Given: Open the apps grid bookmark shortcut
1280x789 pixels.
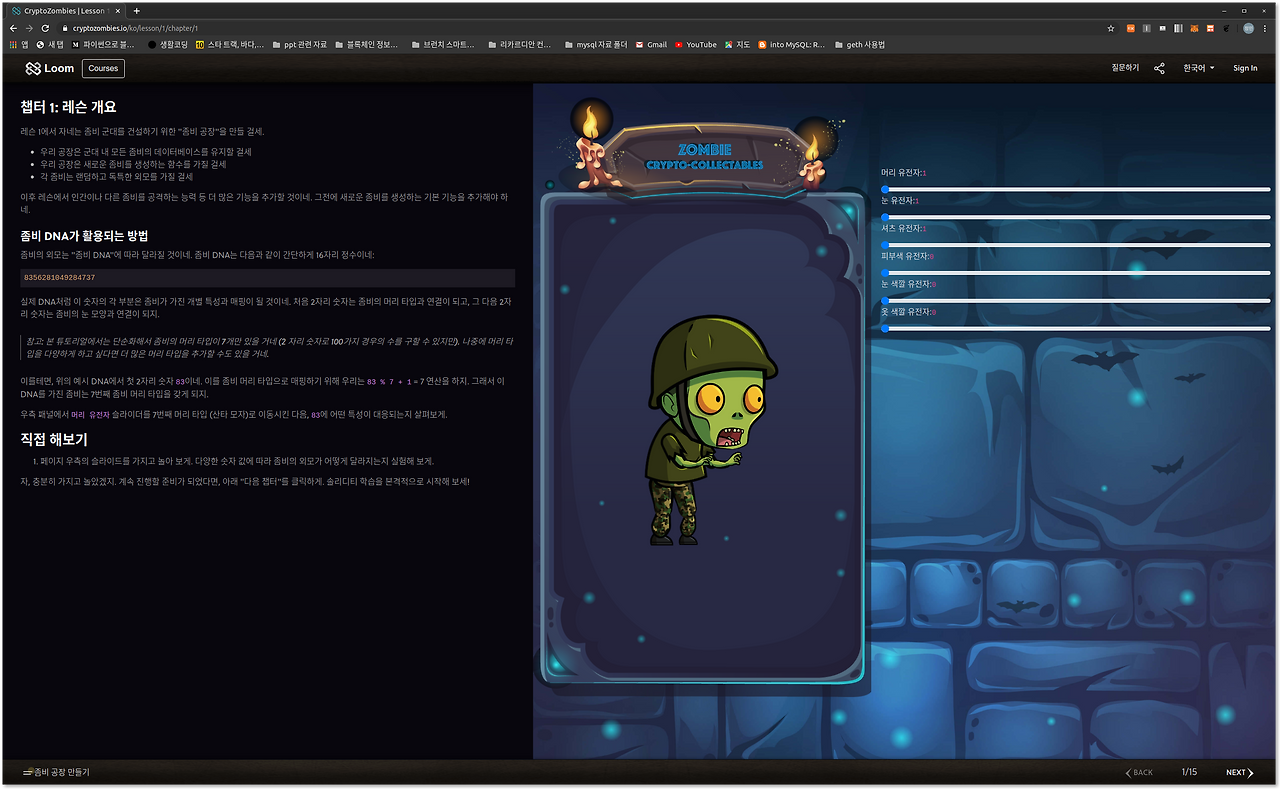Looking at the screenshot, I should point(19,45).
